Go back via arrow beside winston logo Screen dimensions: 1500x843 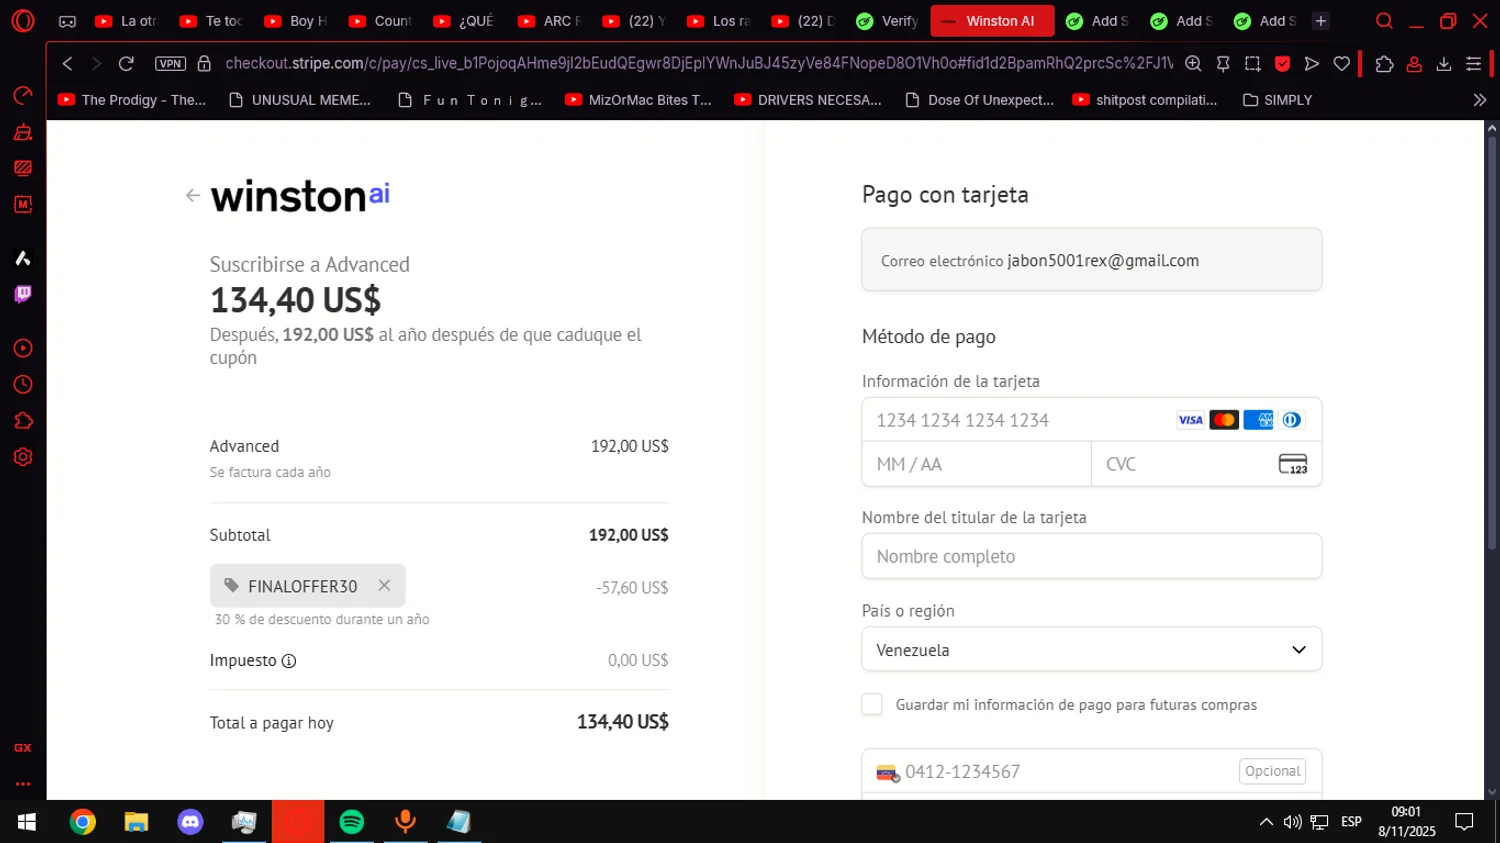tap(193, 195)
